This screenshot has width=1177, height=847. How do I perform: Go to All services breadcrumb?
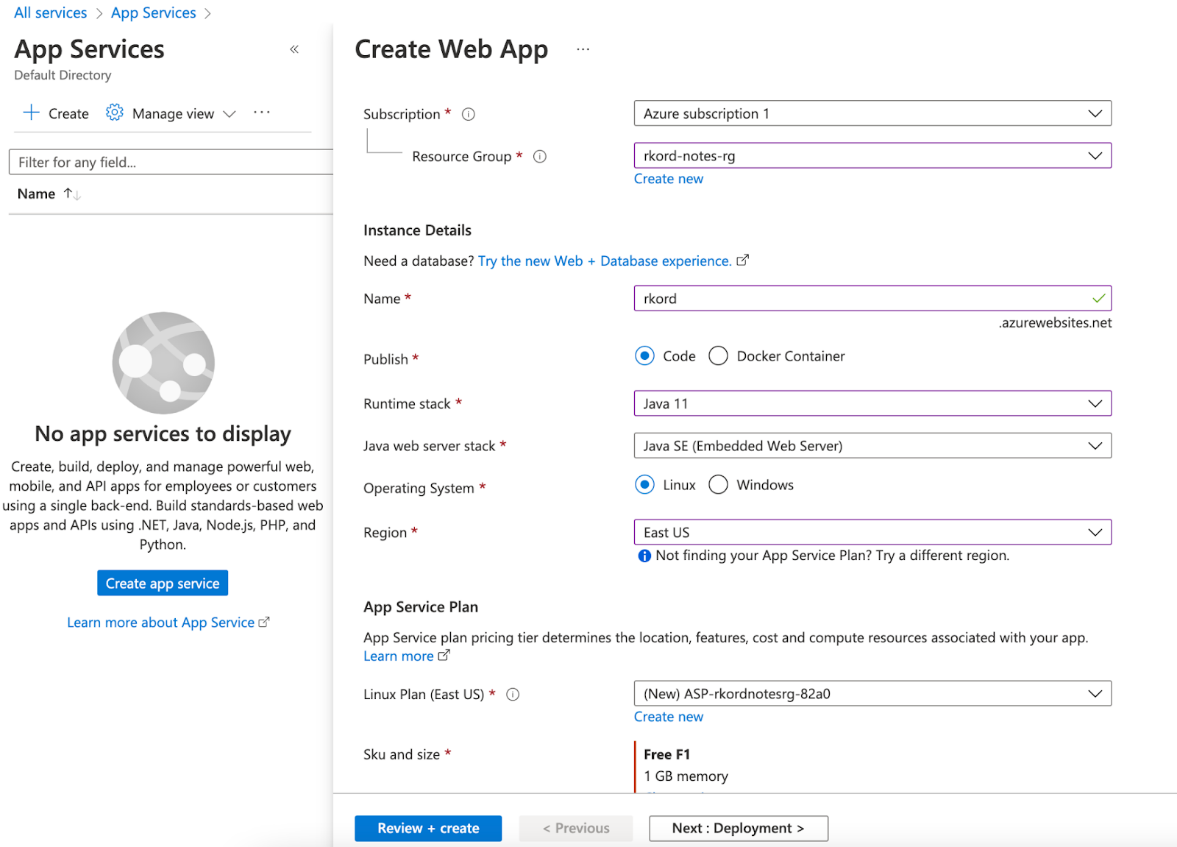pyautogui.click(x=50, y=13)
